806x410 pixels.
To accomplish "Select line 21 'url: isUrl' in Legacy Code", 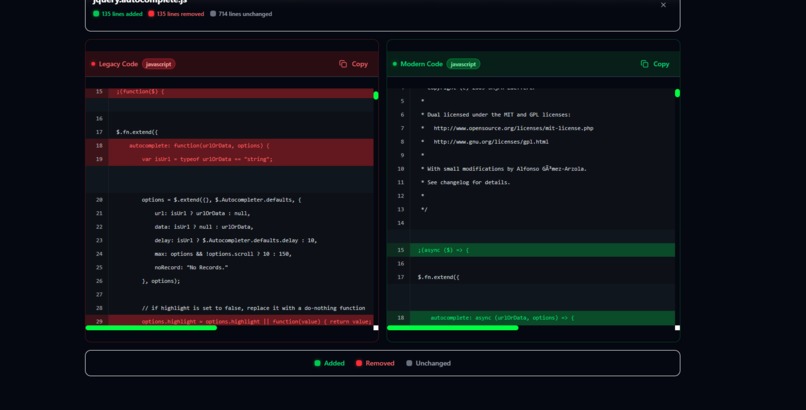I will [229, 213].
